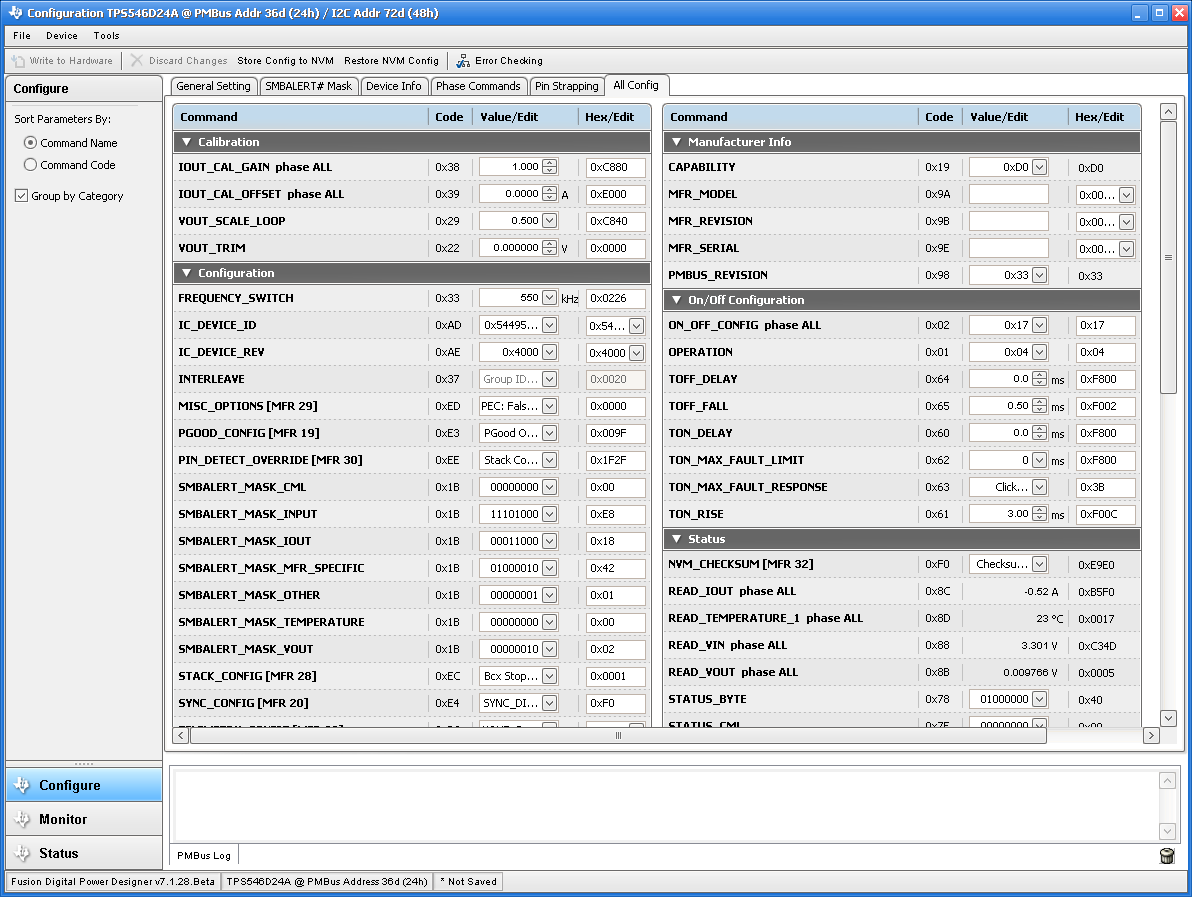Switch to the Pin Strapping tab
Image resolution: width=1192 pixels, height=897 pixels.
click(566, 86)
